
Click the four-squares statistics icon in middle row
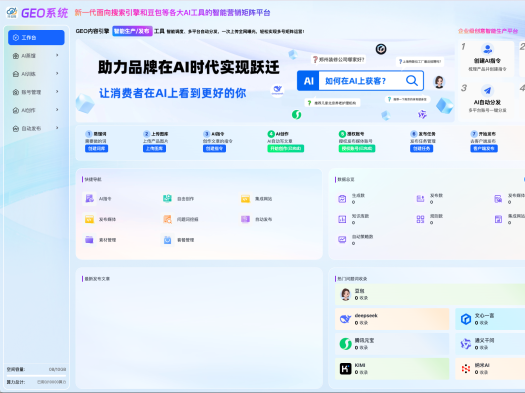click(420, 219)
